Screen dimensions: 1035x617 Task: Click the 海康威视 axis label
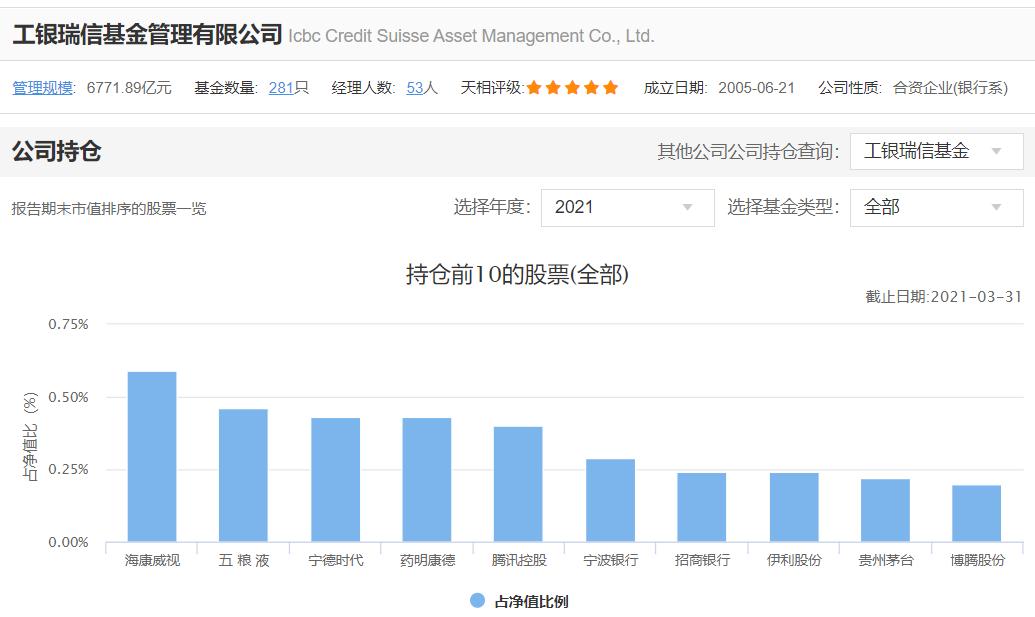pyautogui.click(x=152, y=560)
